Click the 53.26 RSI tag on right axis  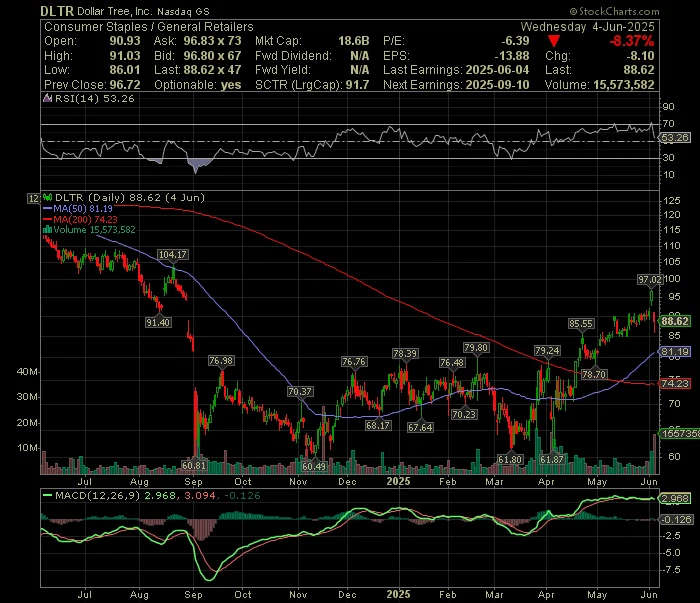(675, 137)
